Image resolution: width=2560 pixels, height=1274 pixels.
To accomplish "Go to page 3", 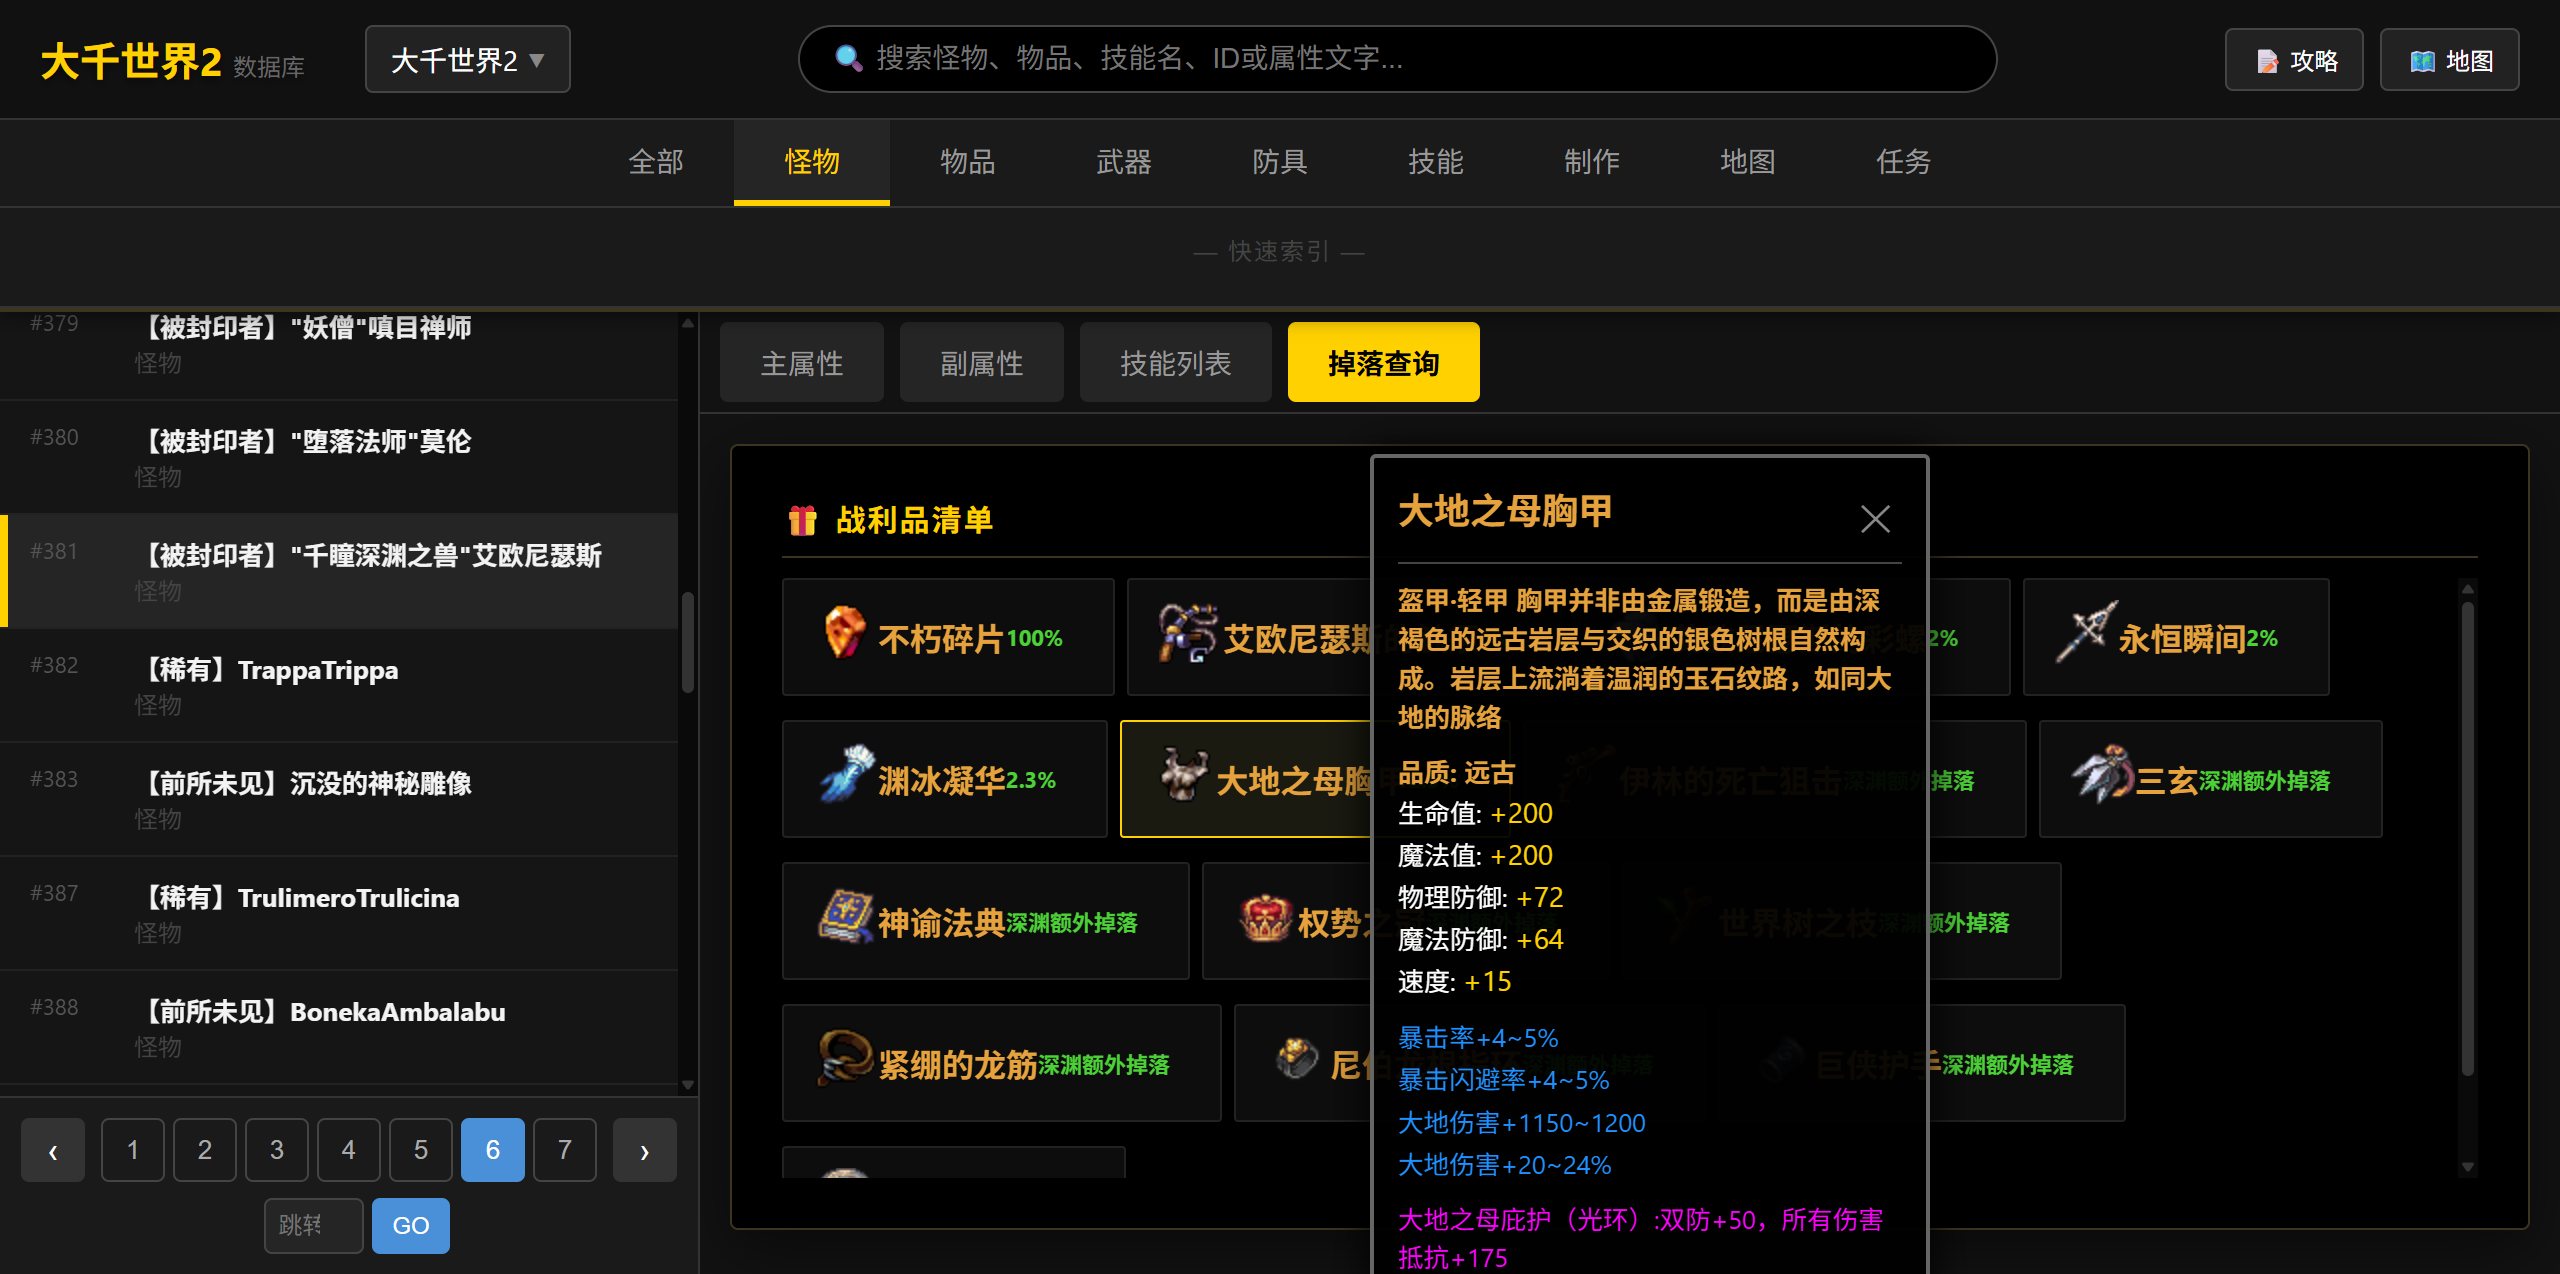I will tap(277, 1150).
